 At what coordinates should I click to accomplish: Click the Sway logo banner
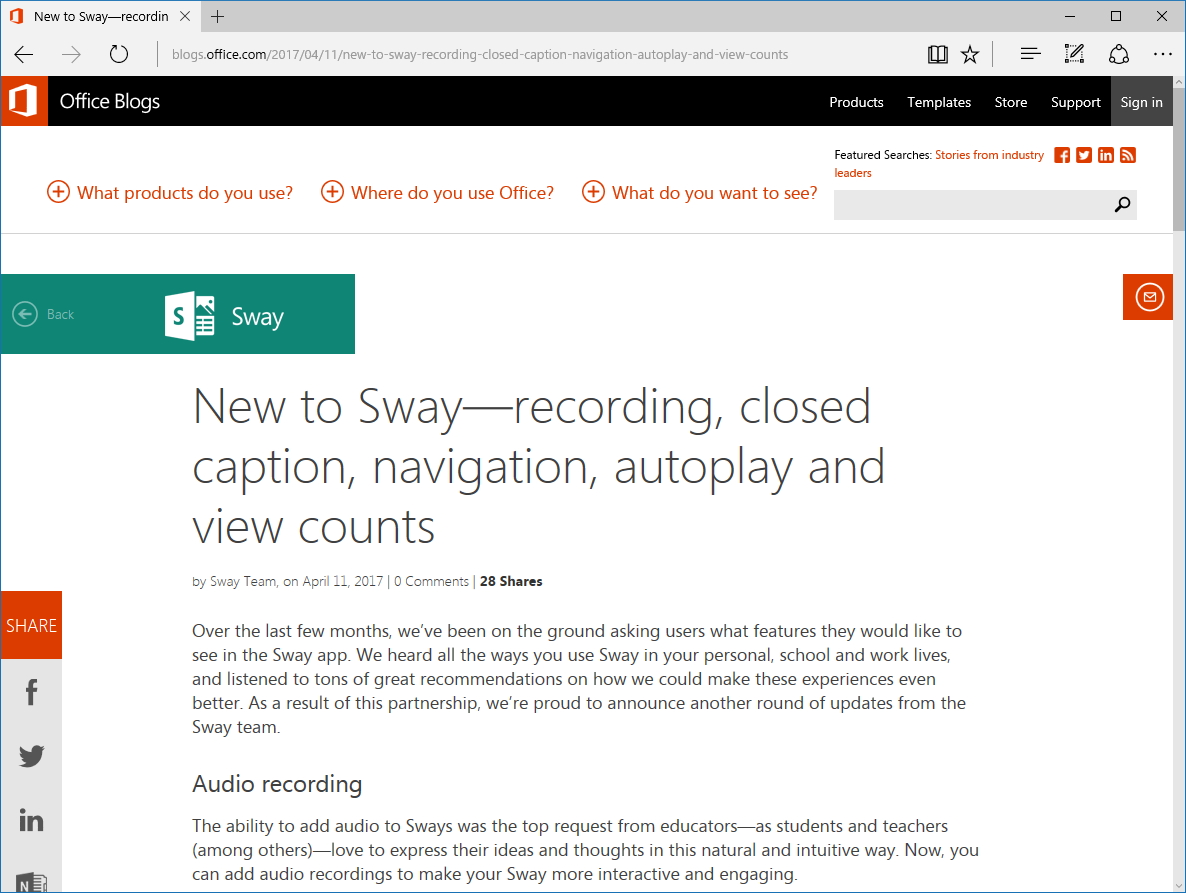(x=224, y=315)
